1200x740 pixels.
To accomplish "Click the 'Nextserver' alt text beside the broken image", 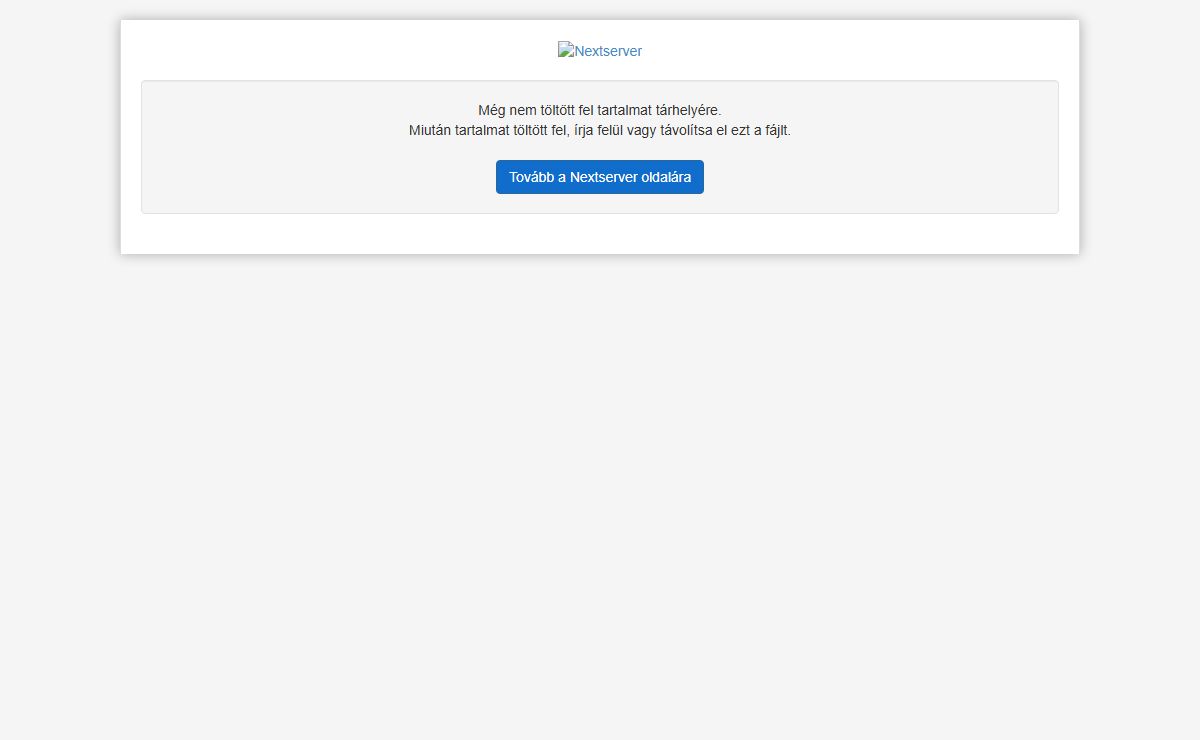I will click(608, 51).
